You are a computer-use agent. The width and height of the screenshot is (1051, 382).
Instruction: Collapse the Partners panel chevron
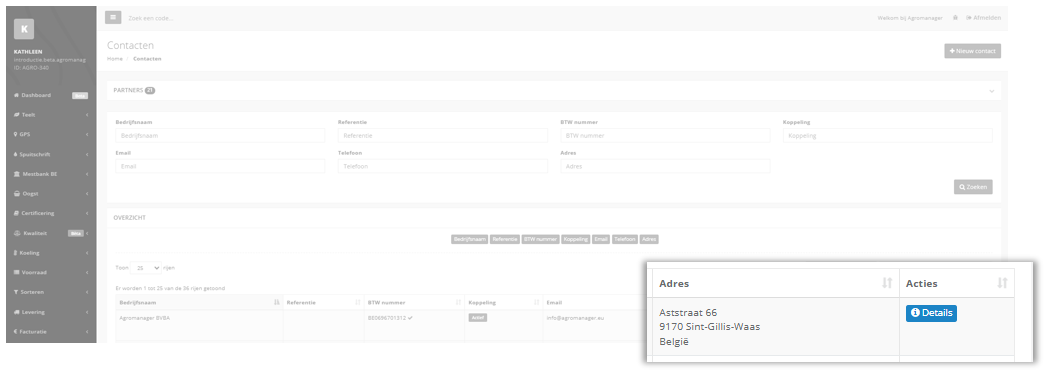(x=991, y=90)
